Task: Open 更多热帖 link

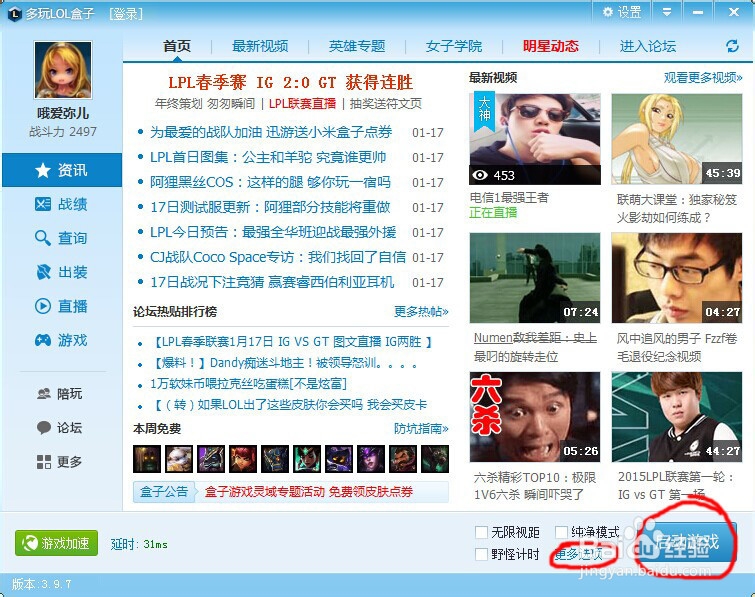Action: coord(421,311)
